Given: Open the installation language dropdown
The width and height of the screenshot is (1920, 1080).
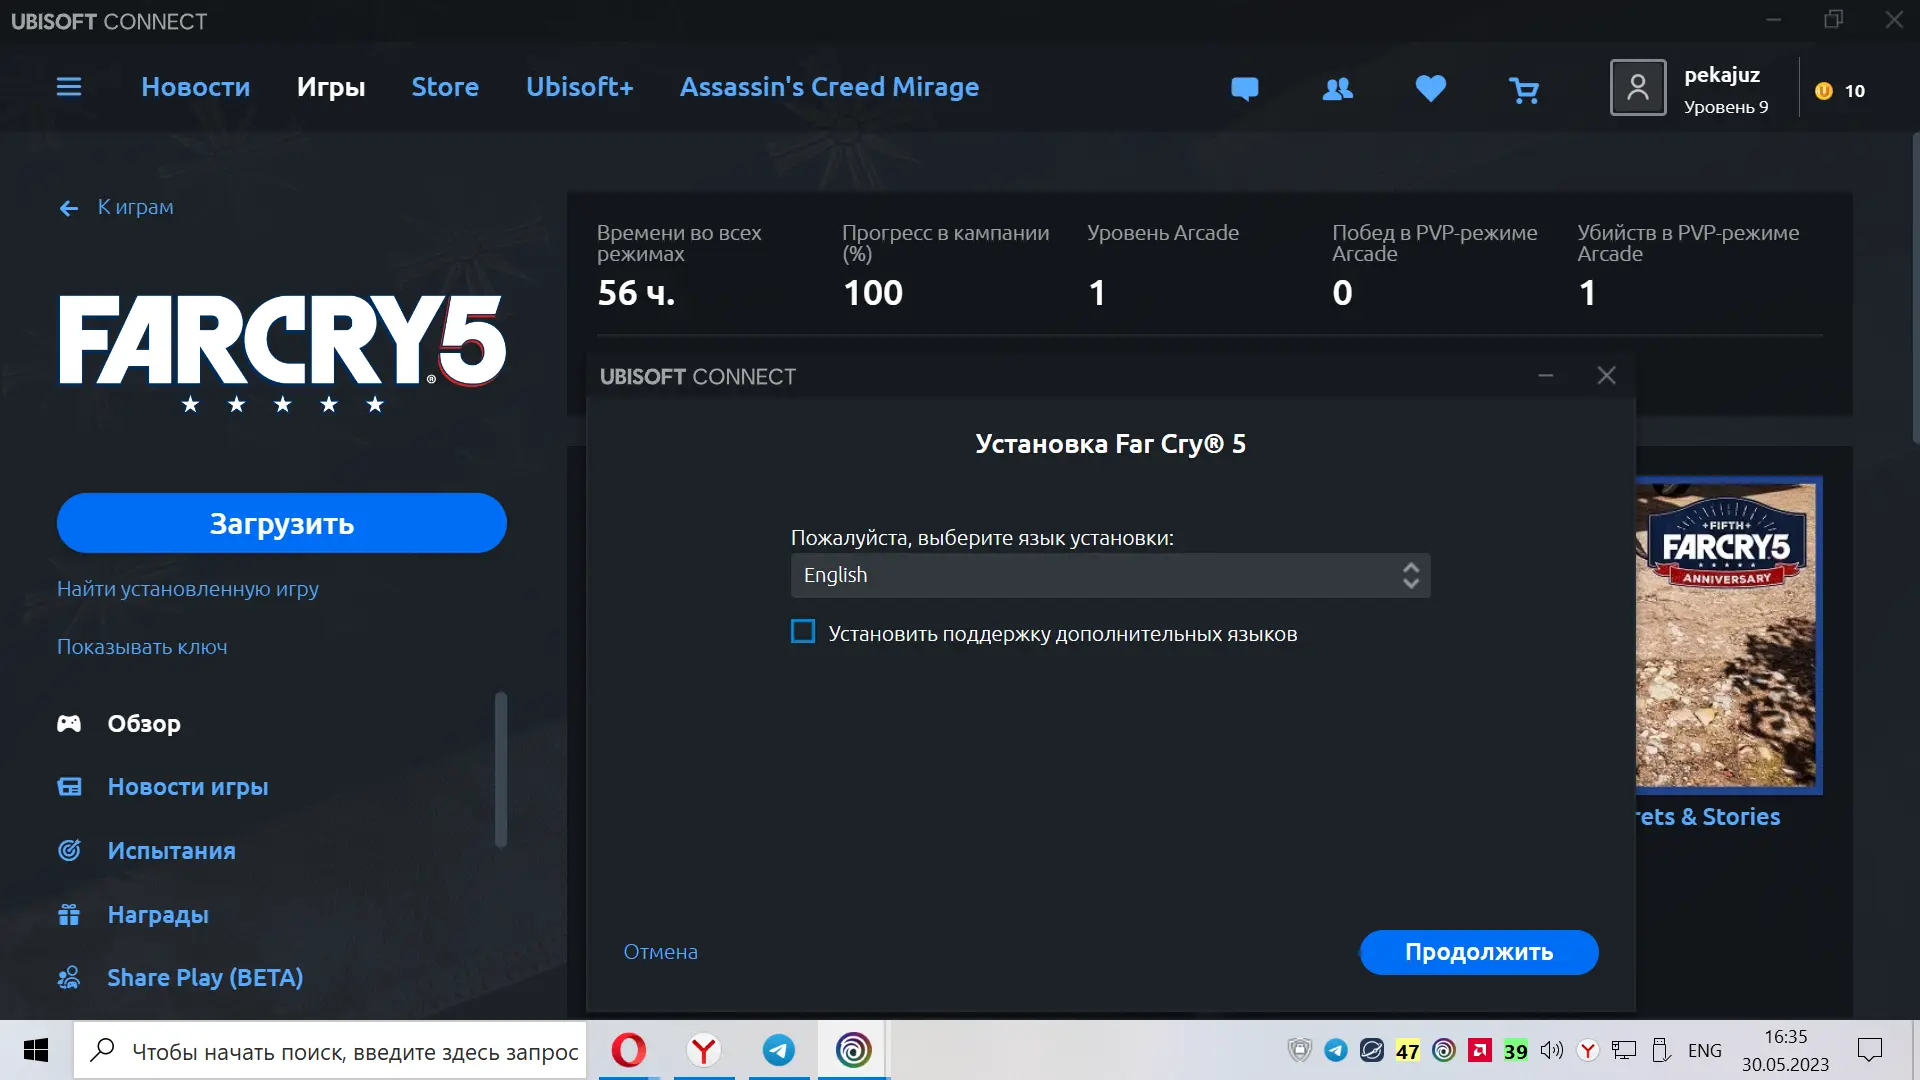Looking at the screenshot, I should 1110,576.
